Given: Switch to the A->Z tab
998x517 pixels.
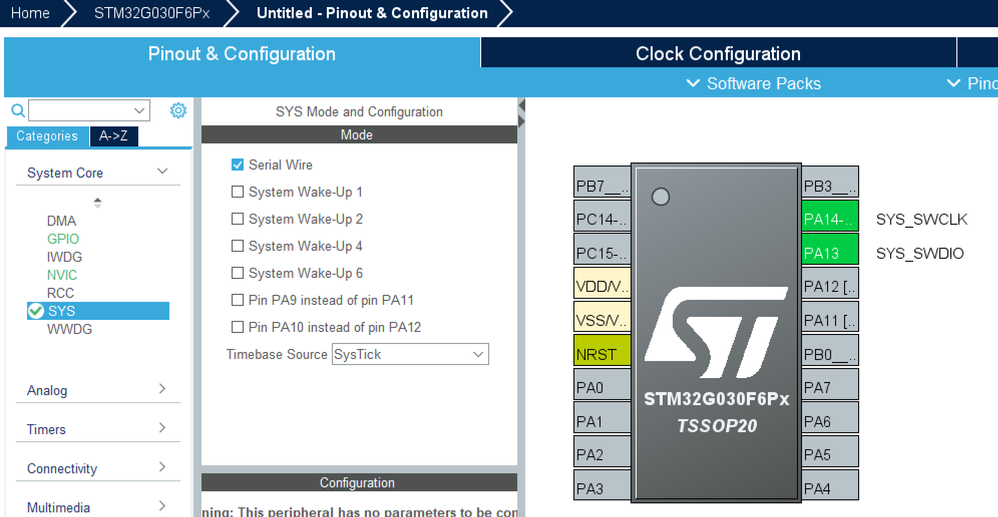Looking at the screenshot, I should (x=114, y=136).
